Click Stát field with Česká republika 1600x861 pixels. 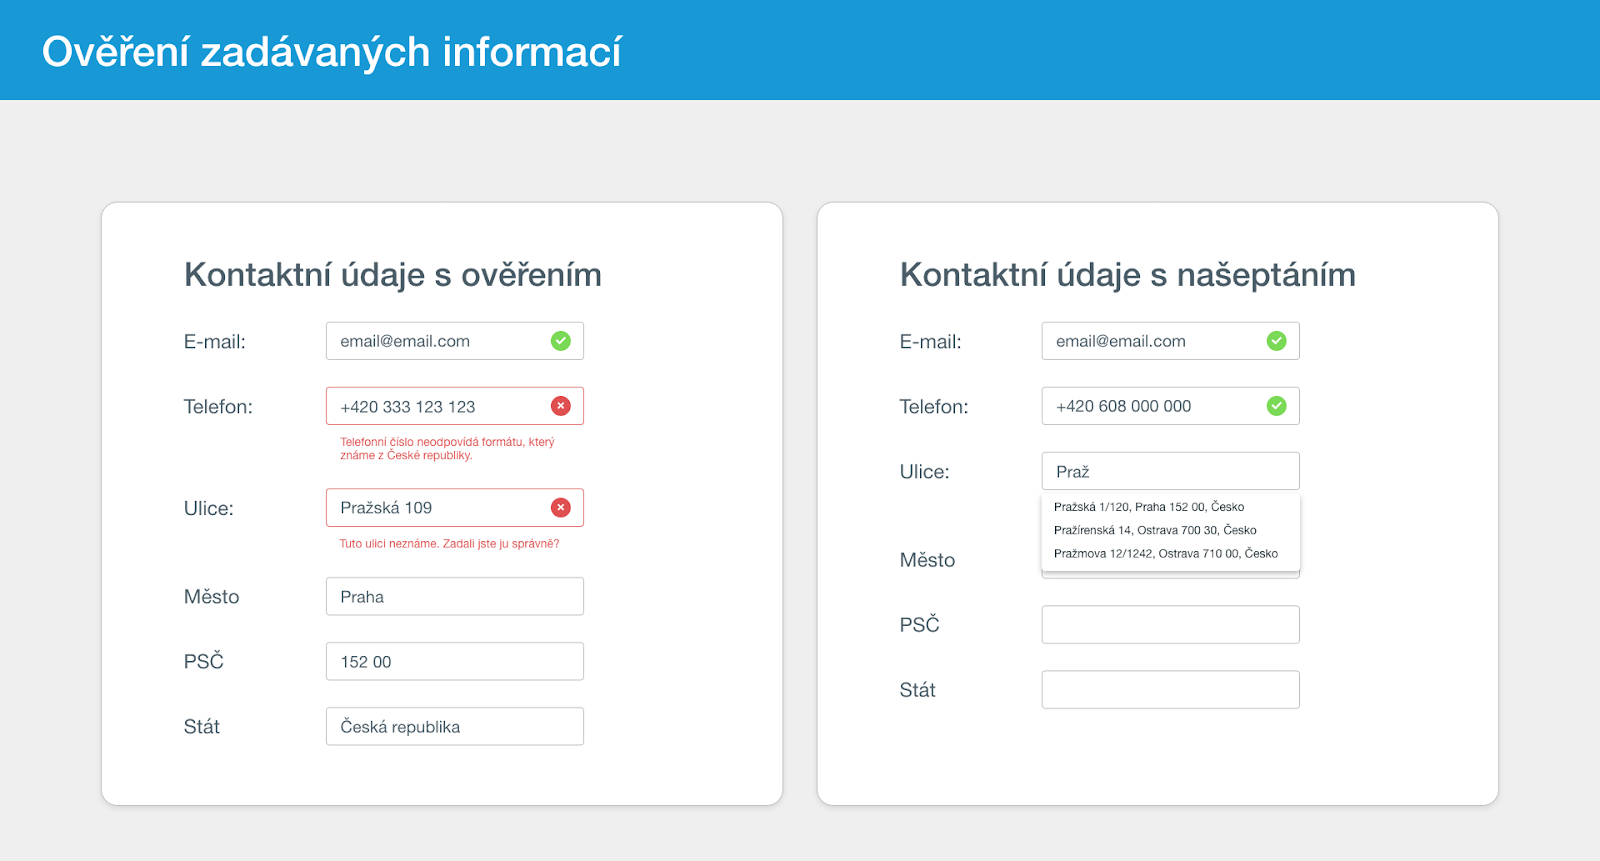455,726
